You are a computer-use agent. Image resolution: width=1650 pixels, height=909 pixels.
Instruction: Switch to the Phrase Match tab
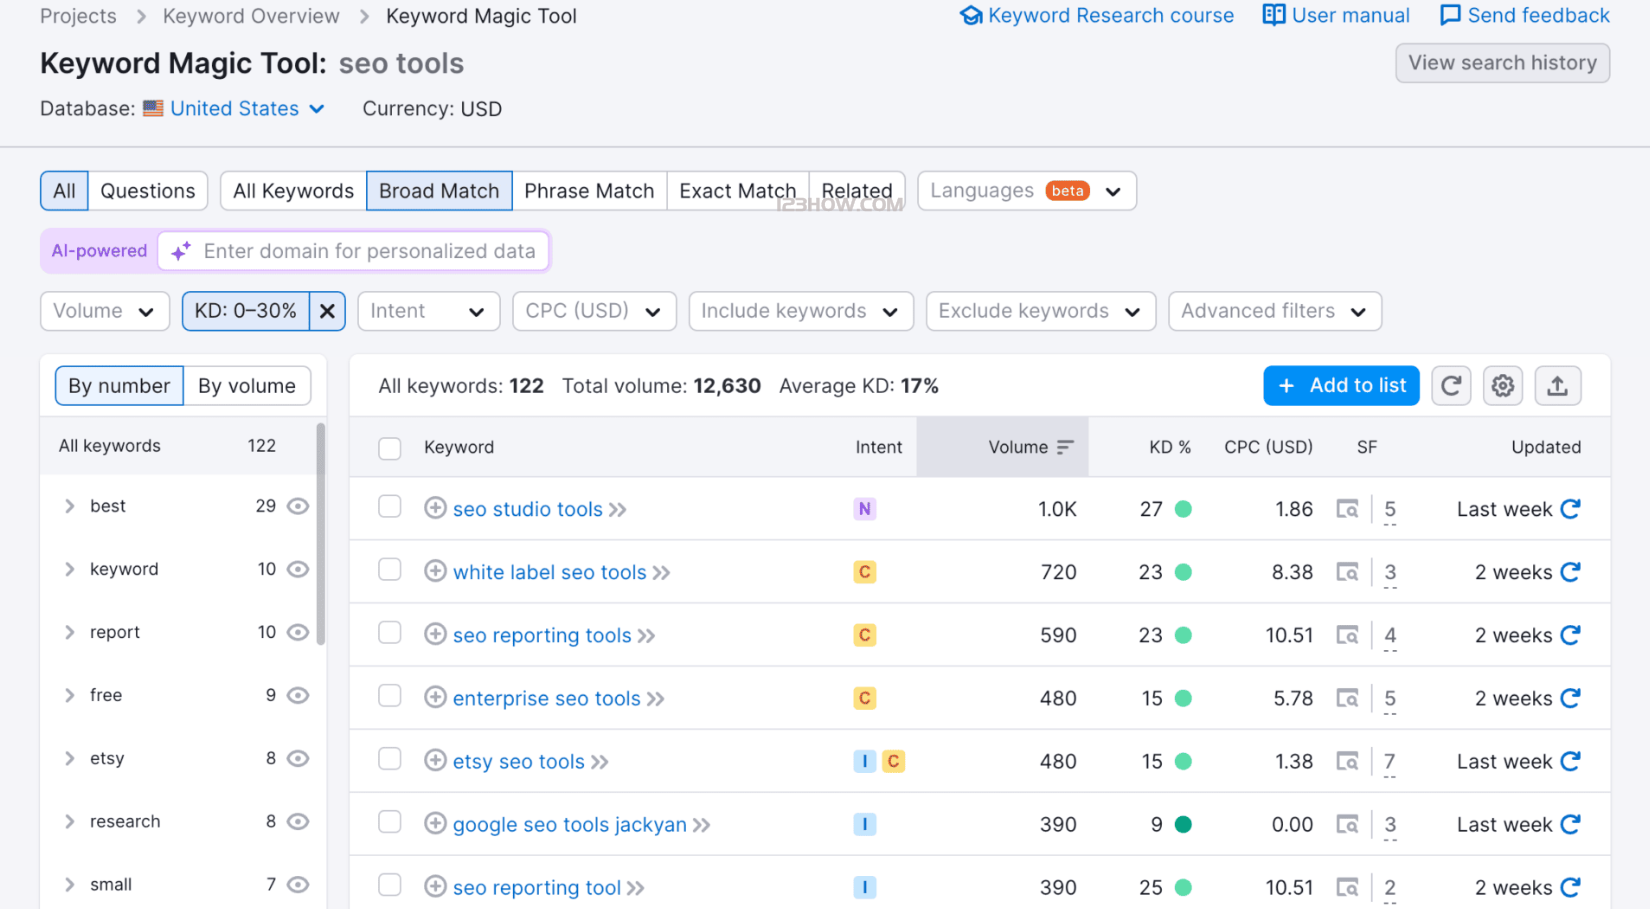589,191
